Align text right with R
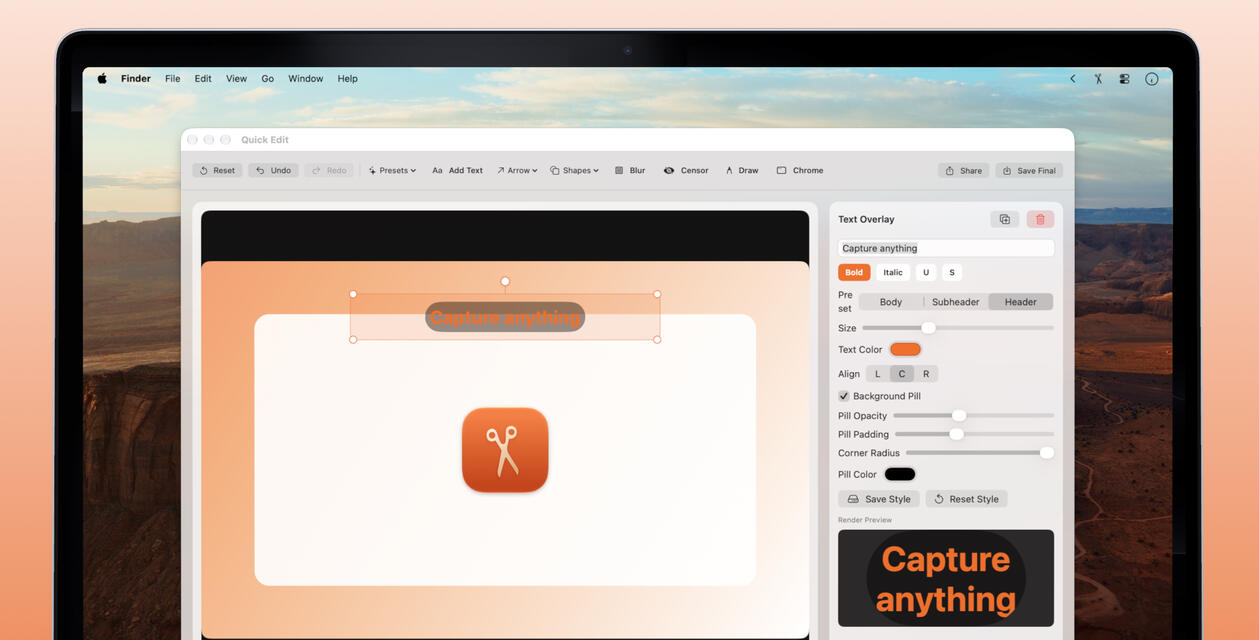Viewport: 1259px width, 640px height. point(926,374)
